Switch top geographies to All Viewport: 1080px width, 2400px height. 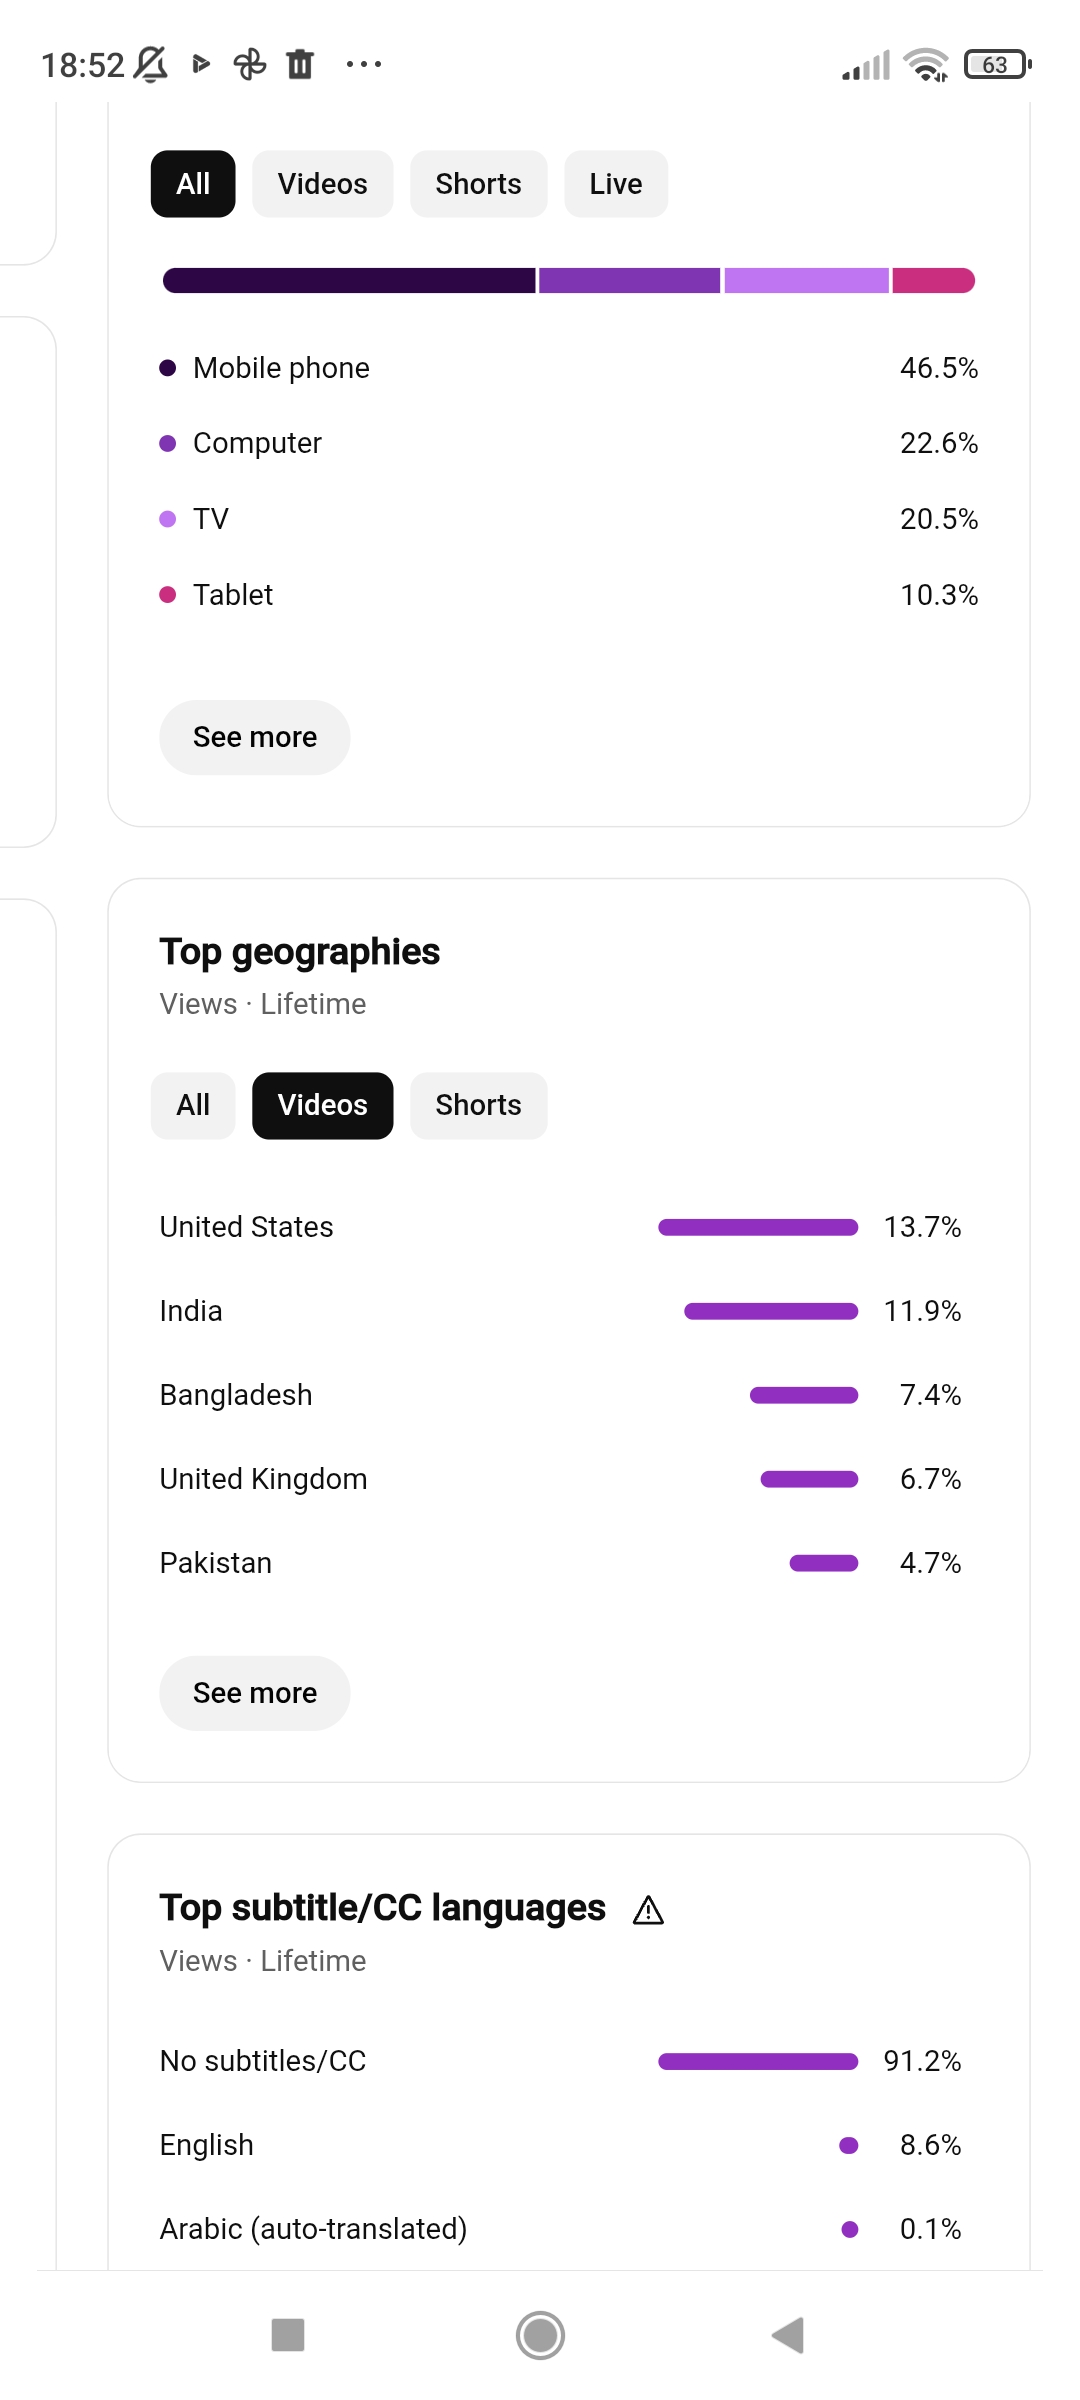click(193, 1105)
